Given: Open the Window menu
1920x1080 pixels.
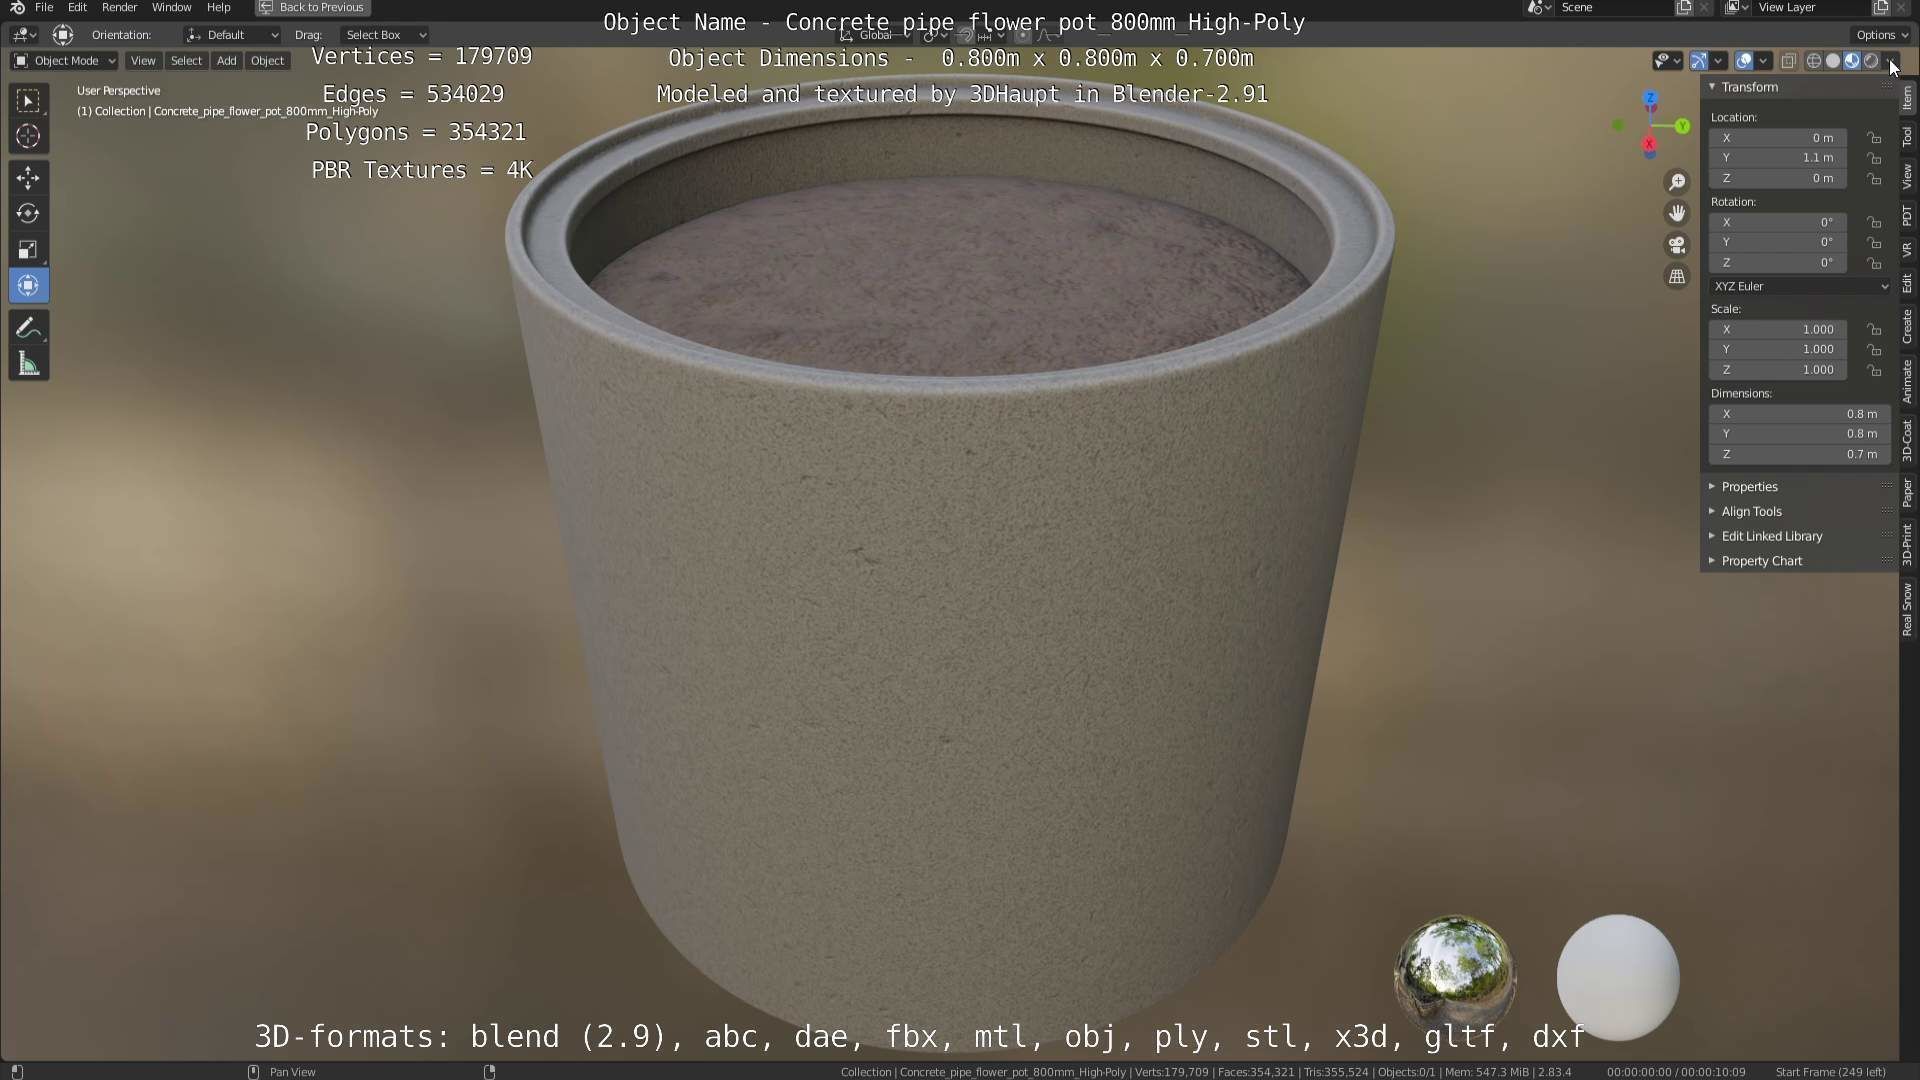Looking at the screenshot, I should coord(171,7).
